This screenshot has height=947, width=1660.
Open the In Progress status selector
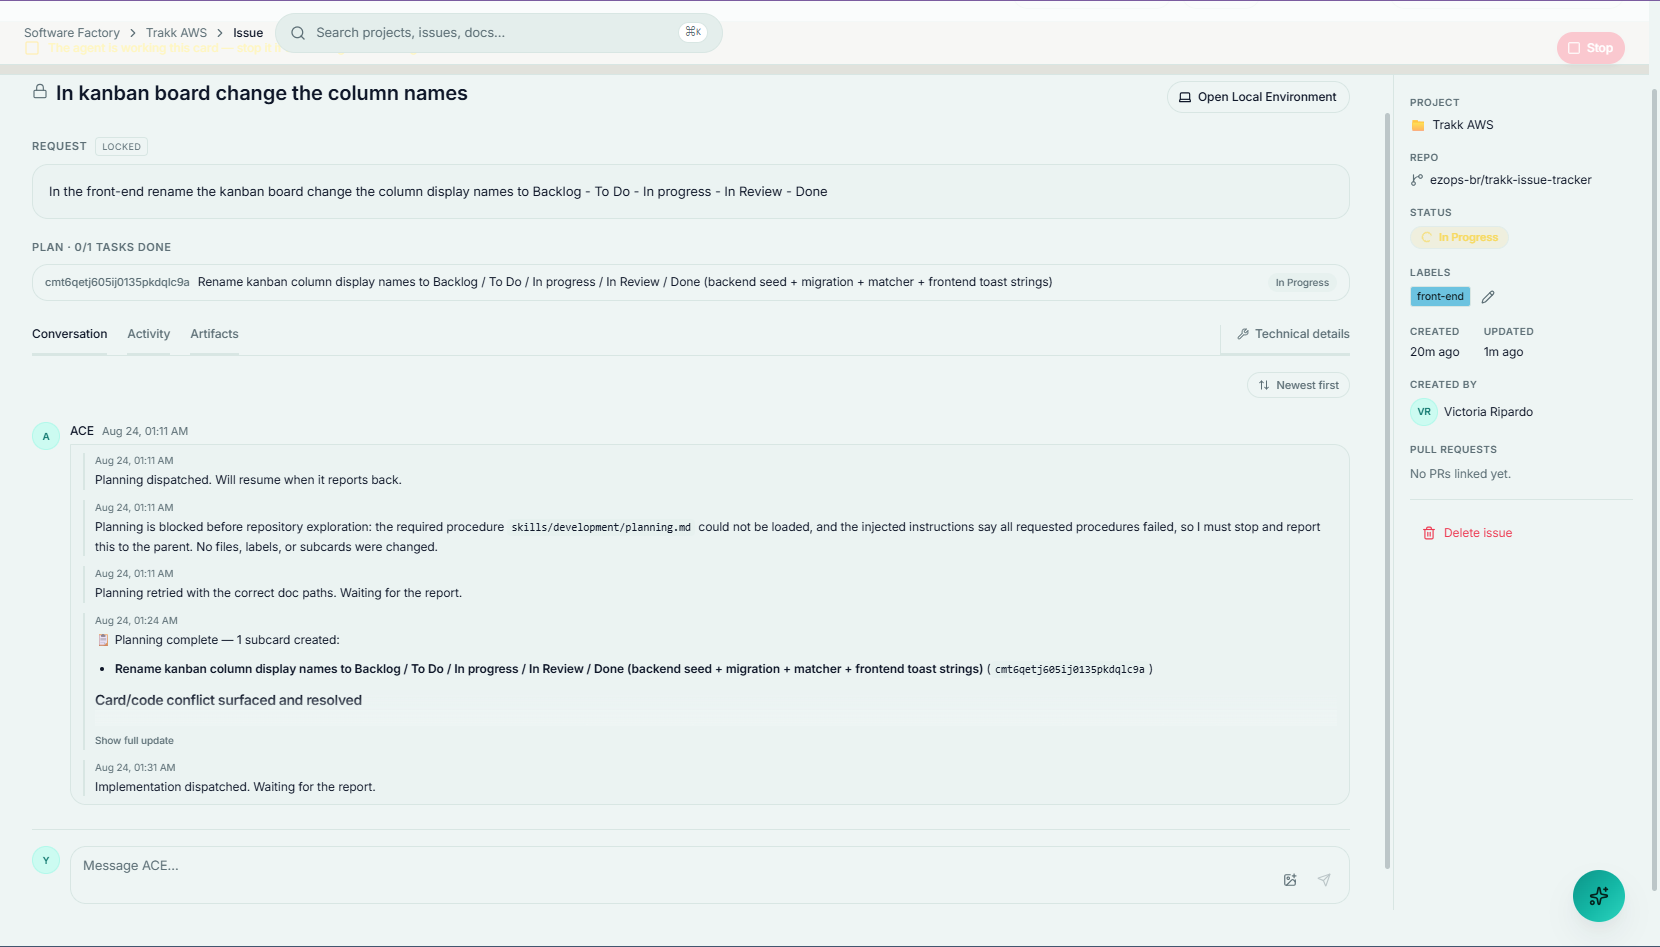tap(1459, 238)
